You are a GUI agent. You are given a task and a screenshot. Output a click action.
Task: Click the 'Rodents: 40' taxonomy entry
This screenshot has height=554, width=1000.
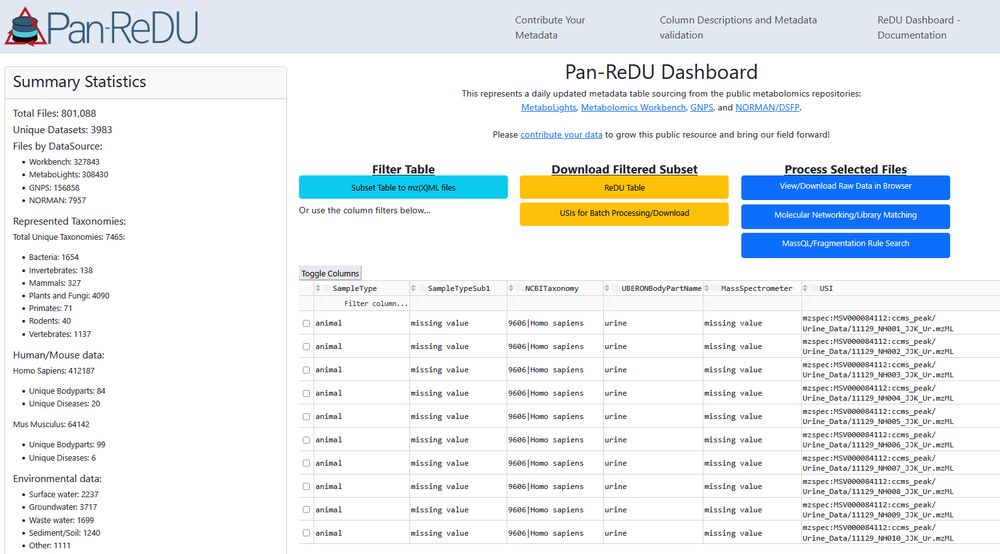(50, 321)
